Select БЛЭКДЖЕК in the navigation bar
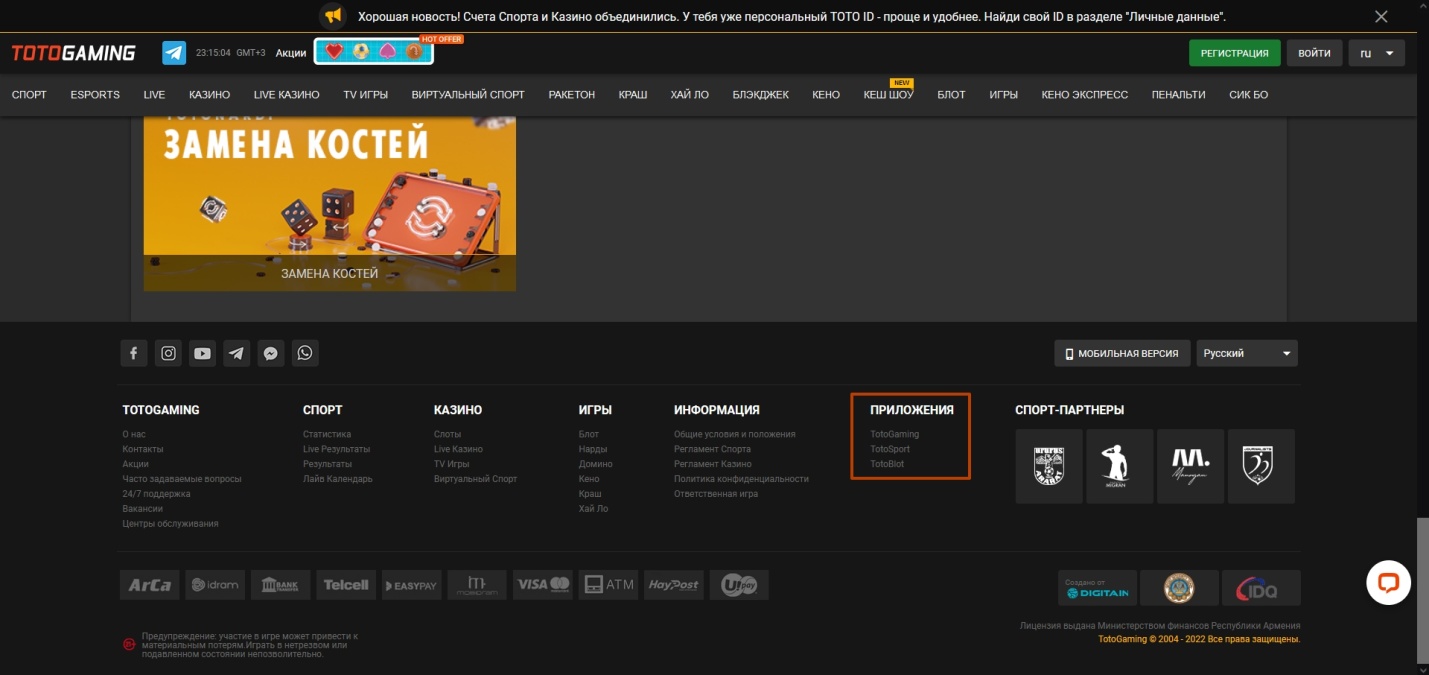The image size is (1429, 675). click(x=761, y=95)
